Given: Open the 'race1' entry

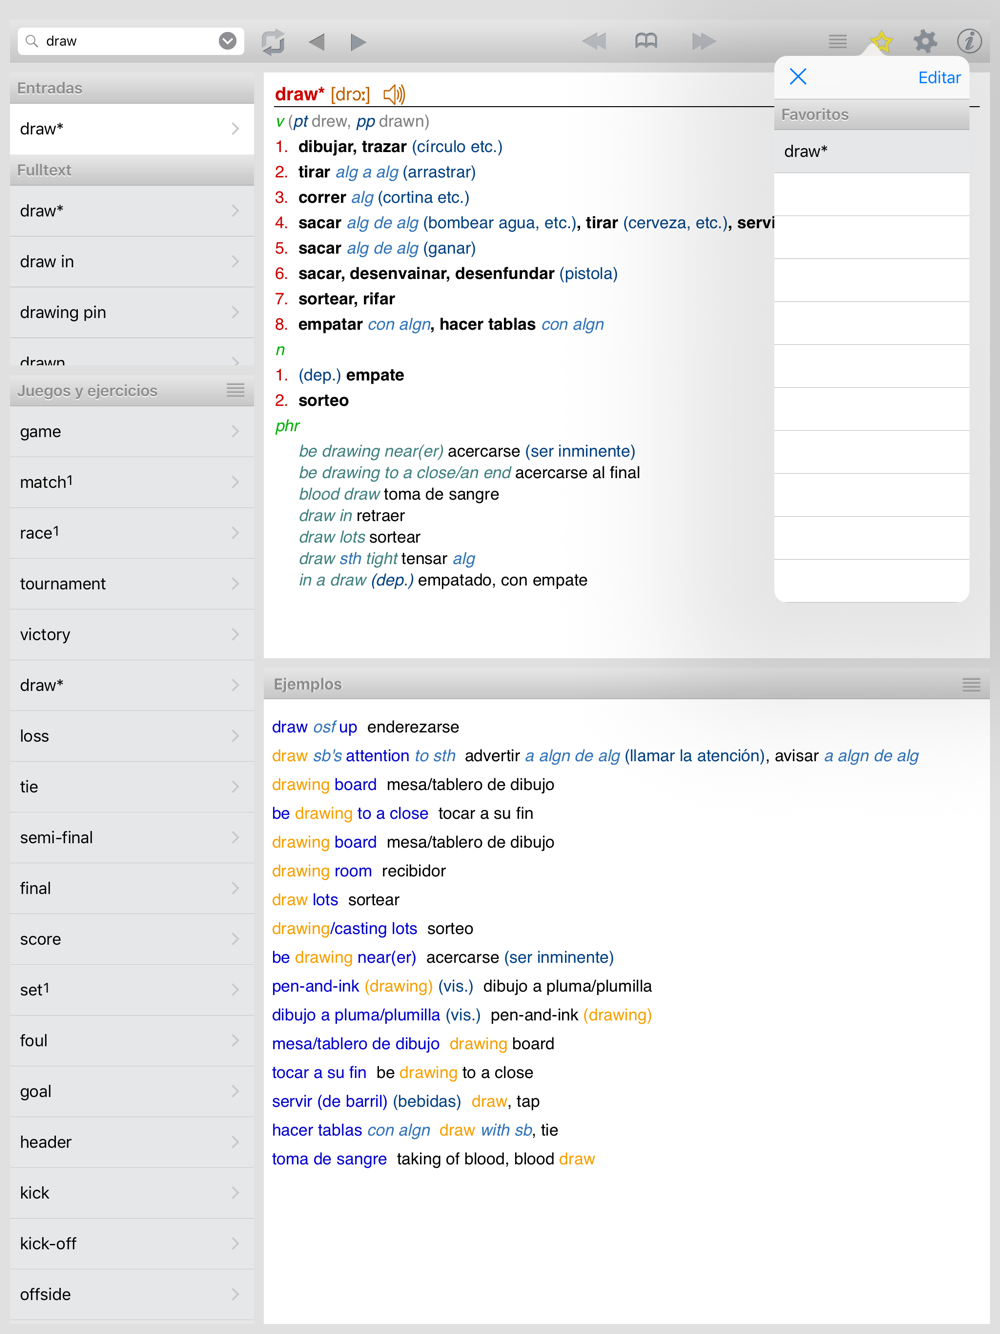Looking at the screenshot, I should pos(132,533).
